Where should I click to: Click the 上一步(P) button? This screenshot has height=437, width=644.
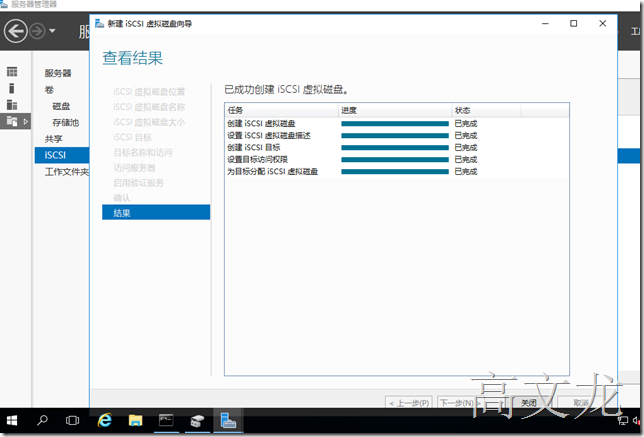tap(409, 402)
